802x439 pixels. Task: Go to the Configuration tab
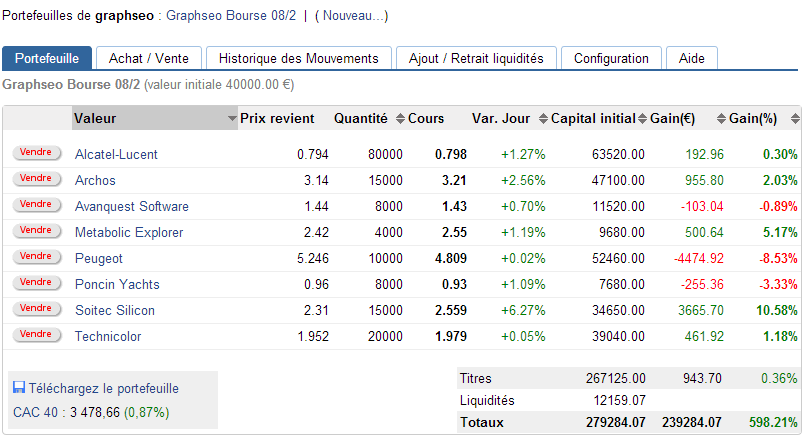pyautogui.click(x=611, y=58)
